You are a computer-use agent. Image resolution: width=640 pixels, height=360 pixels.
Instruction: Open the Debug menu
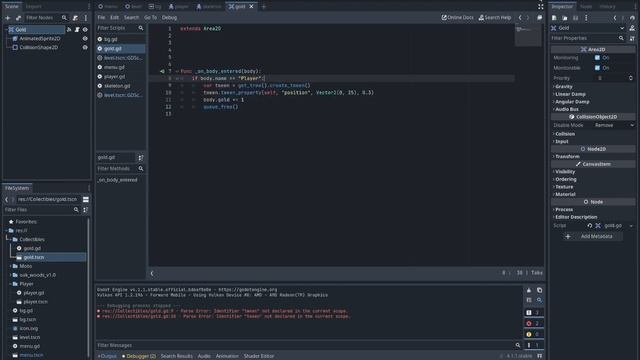click(169, 18)
